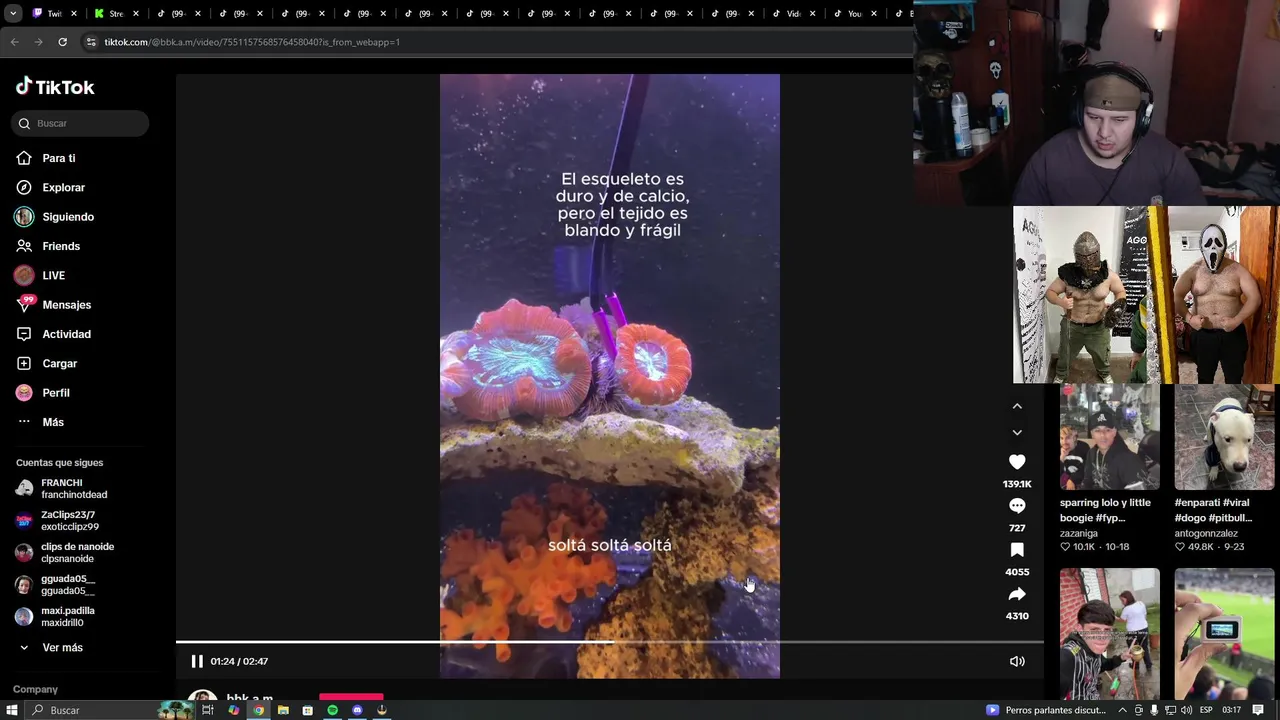
Task: Click the taskbar volume icon
Action: (1187, 710)
